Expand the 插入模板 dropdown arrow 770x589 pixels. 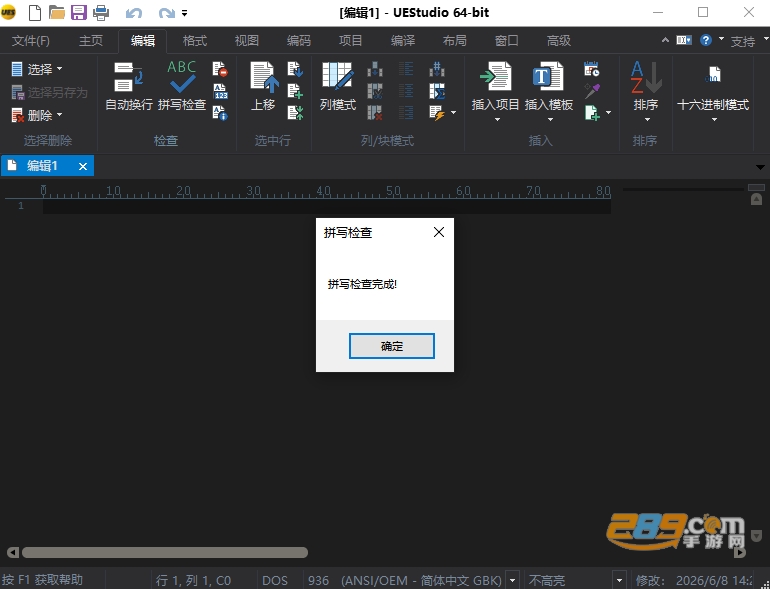tap(550, 119)
